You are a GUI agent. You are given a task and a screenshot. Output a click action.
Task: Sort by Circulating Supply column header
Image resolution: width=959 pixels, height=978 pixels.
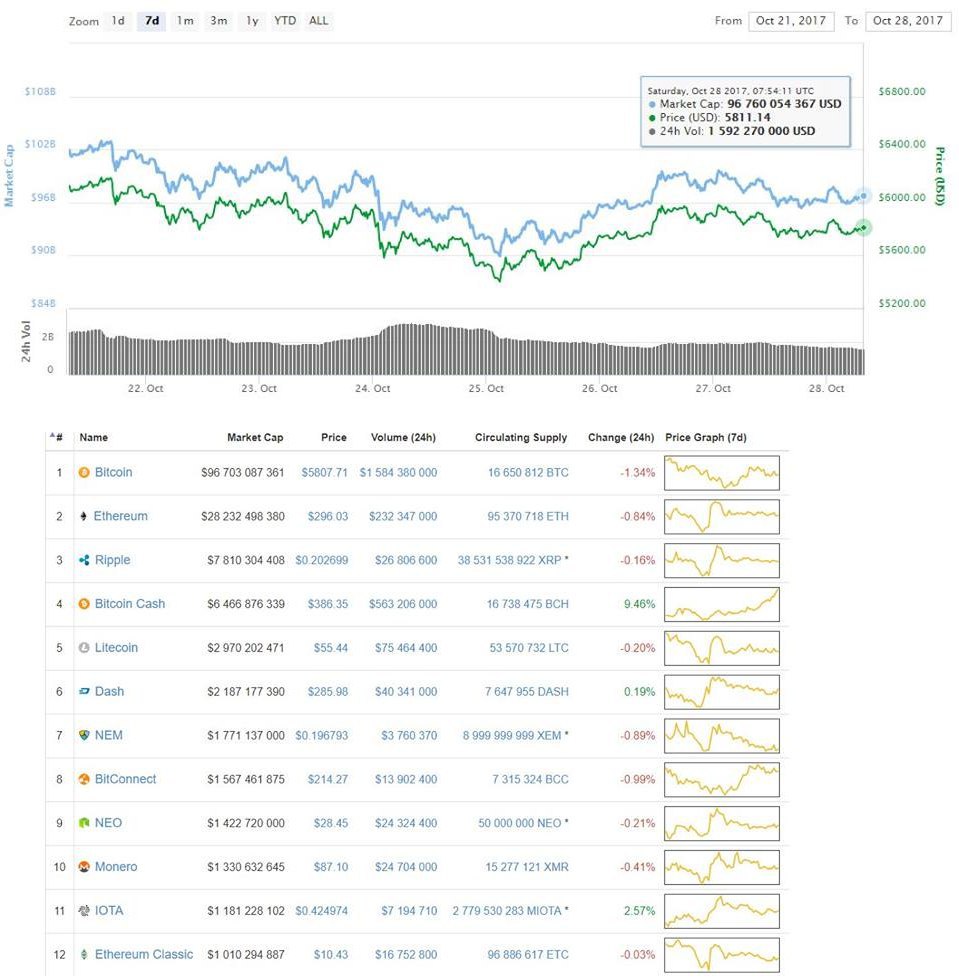[x=521, y=437]
